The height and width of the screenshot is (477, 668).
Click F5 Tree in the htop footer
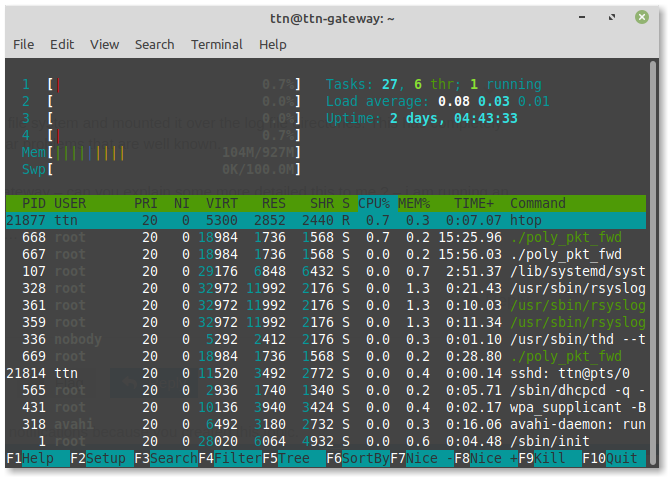pos(294,458)
